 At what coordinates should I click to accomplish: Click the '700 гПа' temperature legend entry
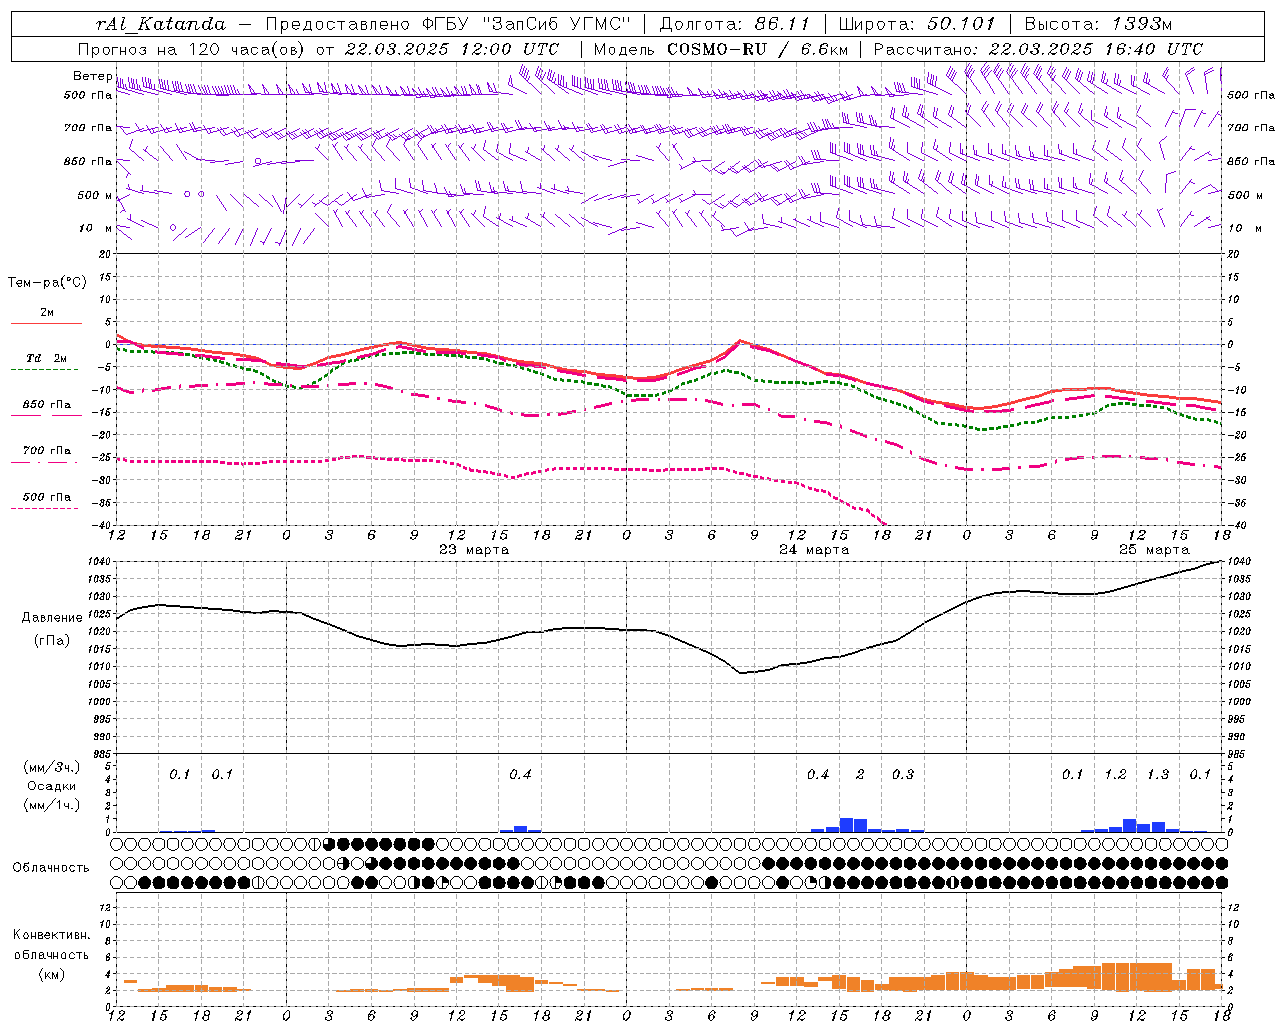pos(47,451)
